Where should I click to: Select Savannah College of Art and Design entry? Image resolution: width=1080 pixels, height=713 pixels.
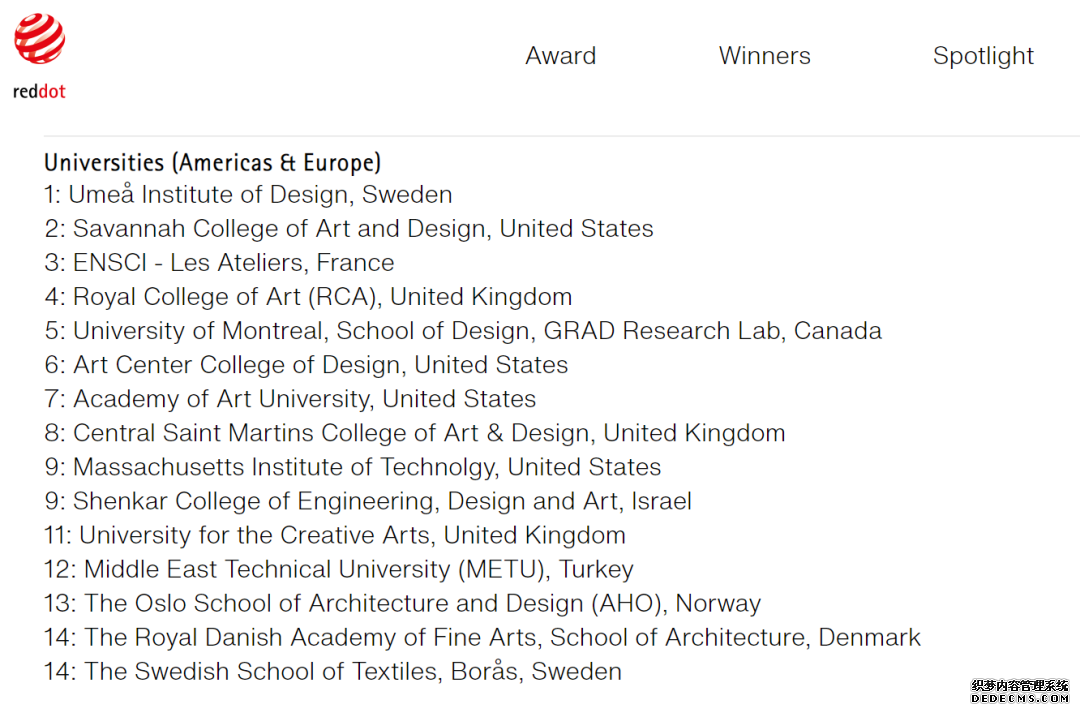point(349,229)
